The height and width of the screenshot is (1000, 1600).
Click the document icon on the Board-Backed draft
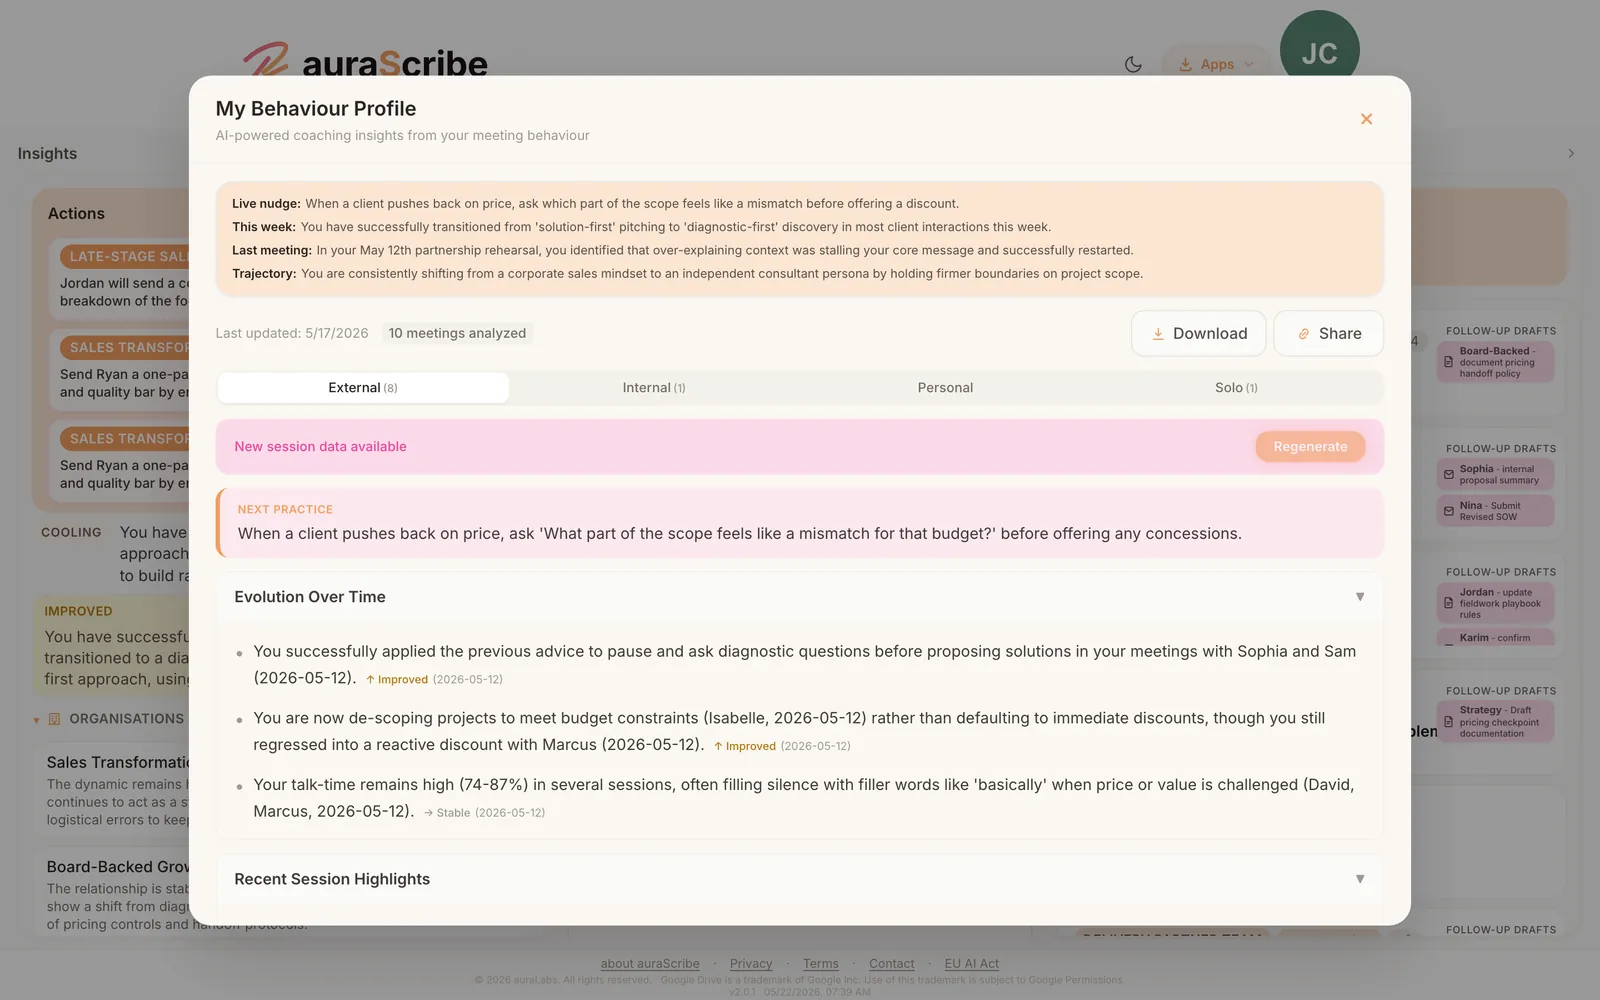[1448, 362]
